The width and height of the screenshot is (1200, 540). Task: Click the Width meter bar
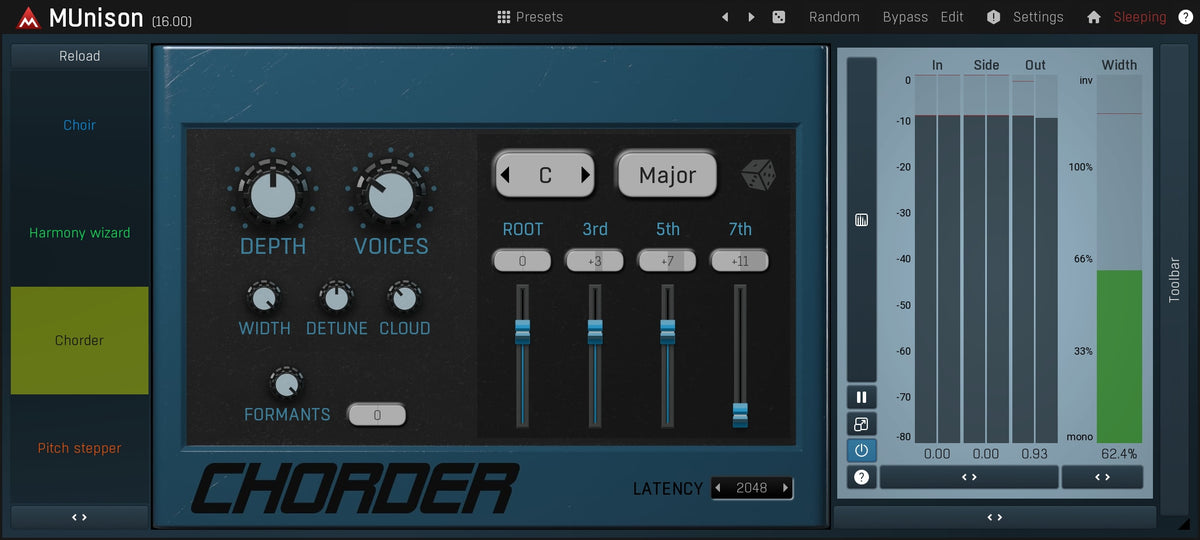click(x=1119, y=259)
